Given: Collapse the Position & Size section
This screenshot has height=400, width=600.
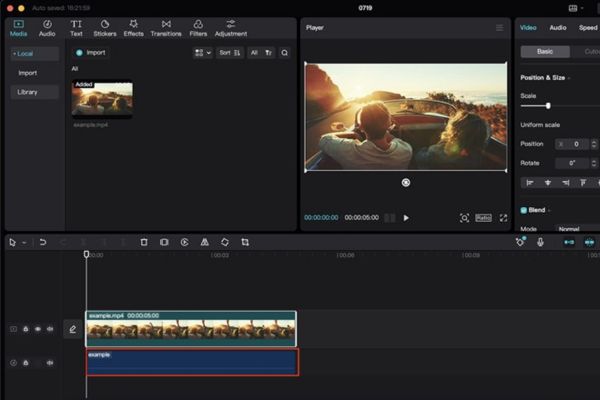Looking at the screenshot, I should coord(569,78).
